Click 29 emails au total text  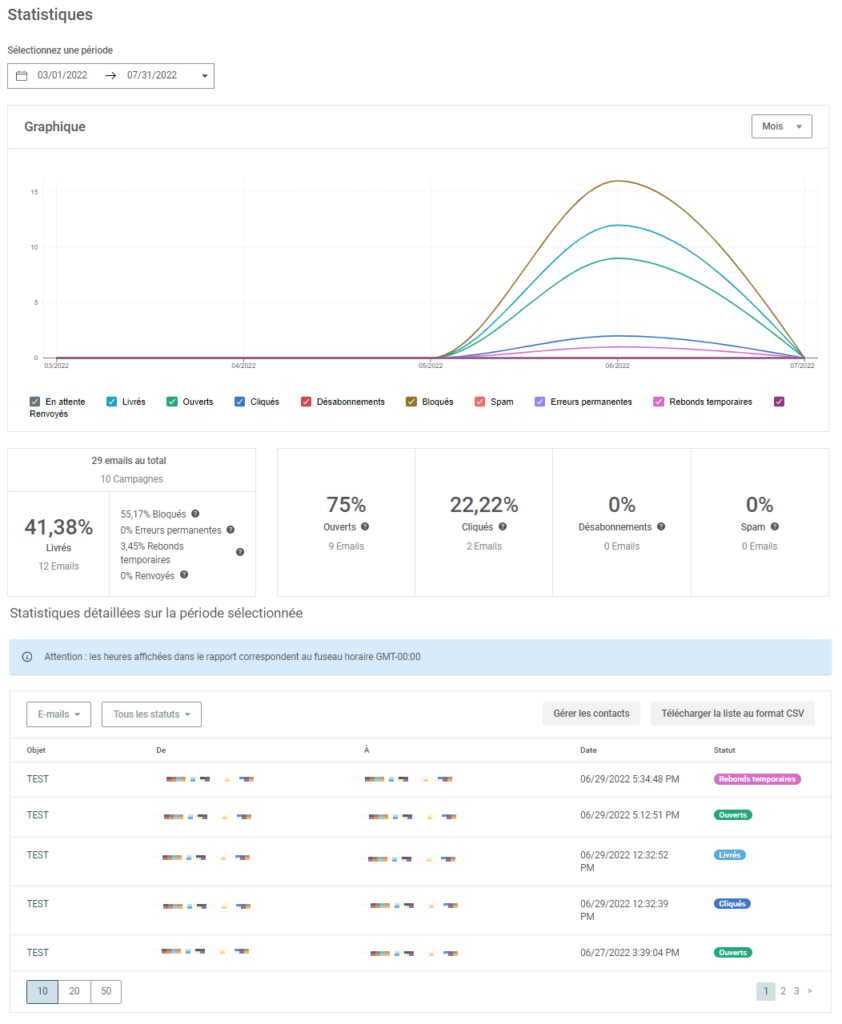pos(129,461)
